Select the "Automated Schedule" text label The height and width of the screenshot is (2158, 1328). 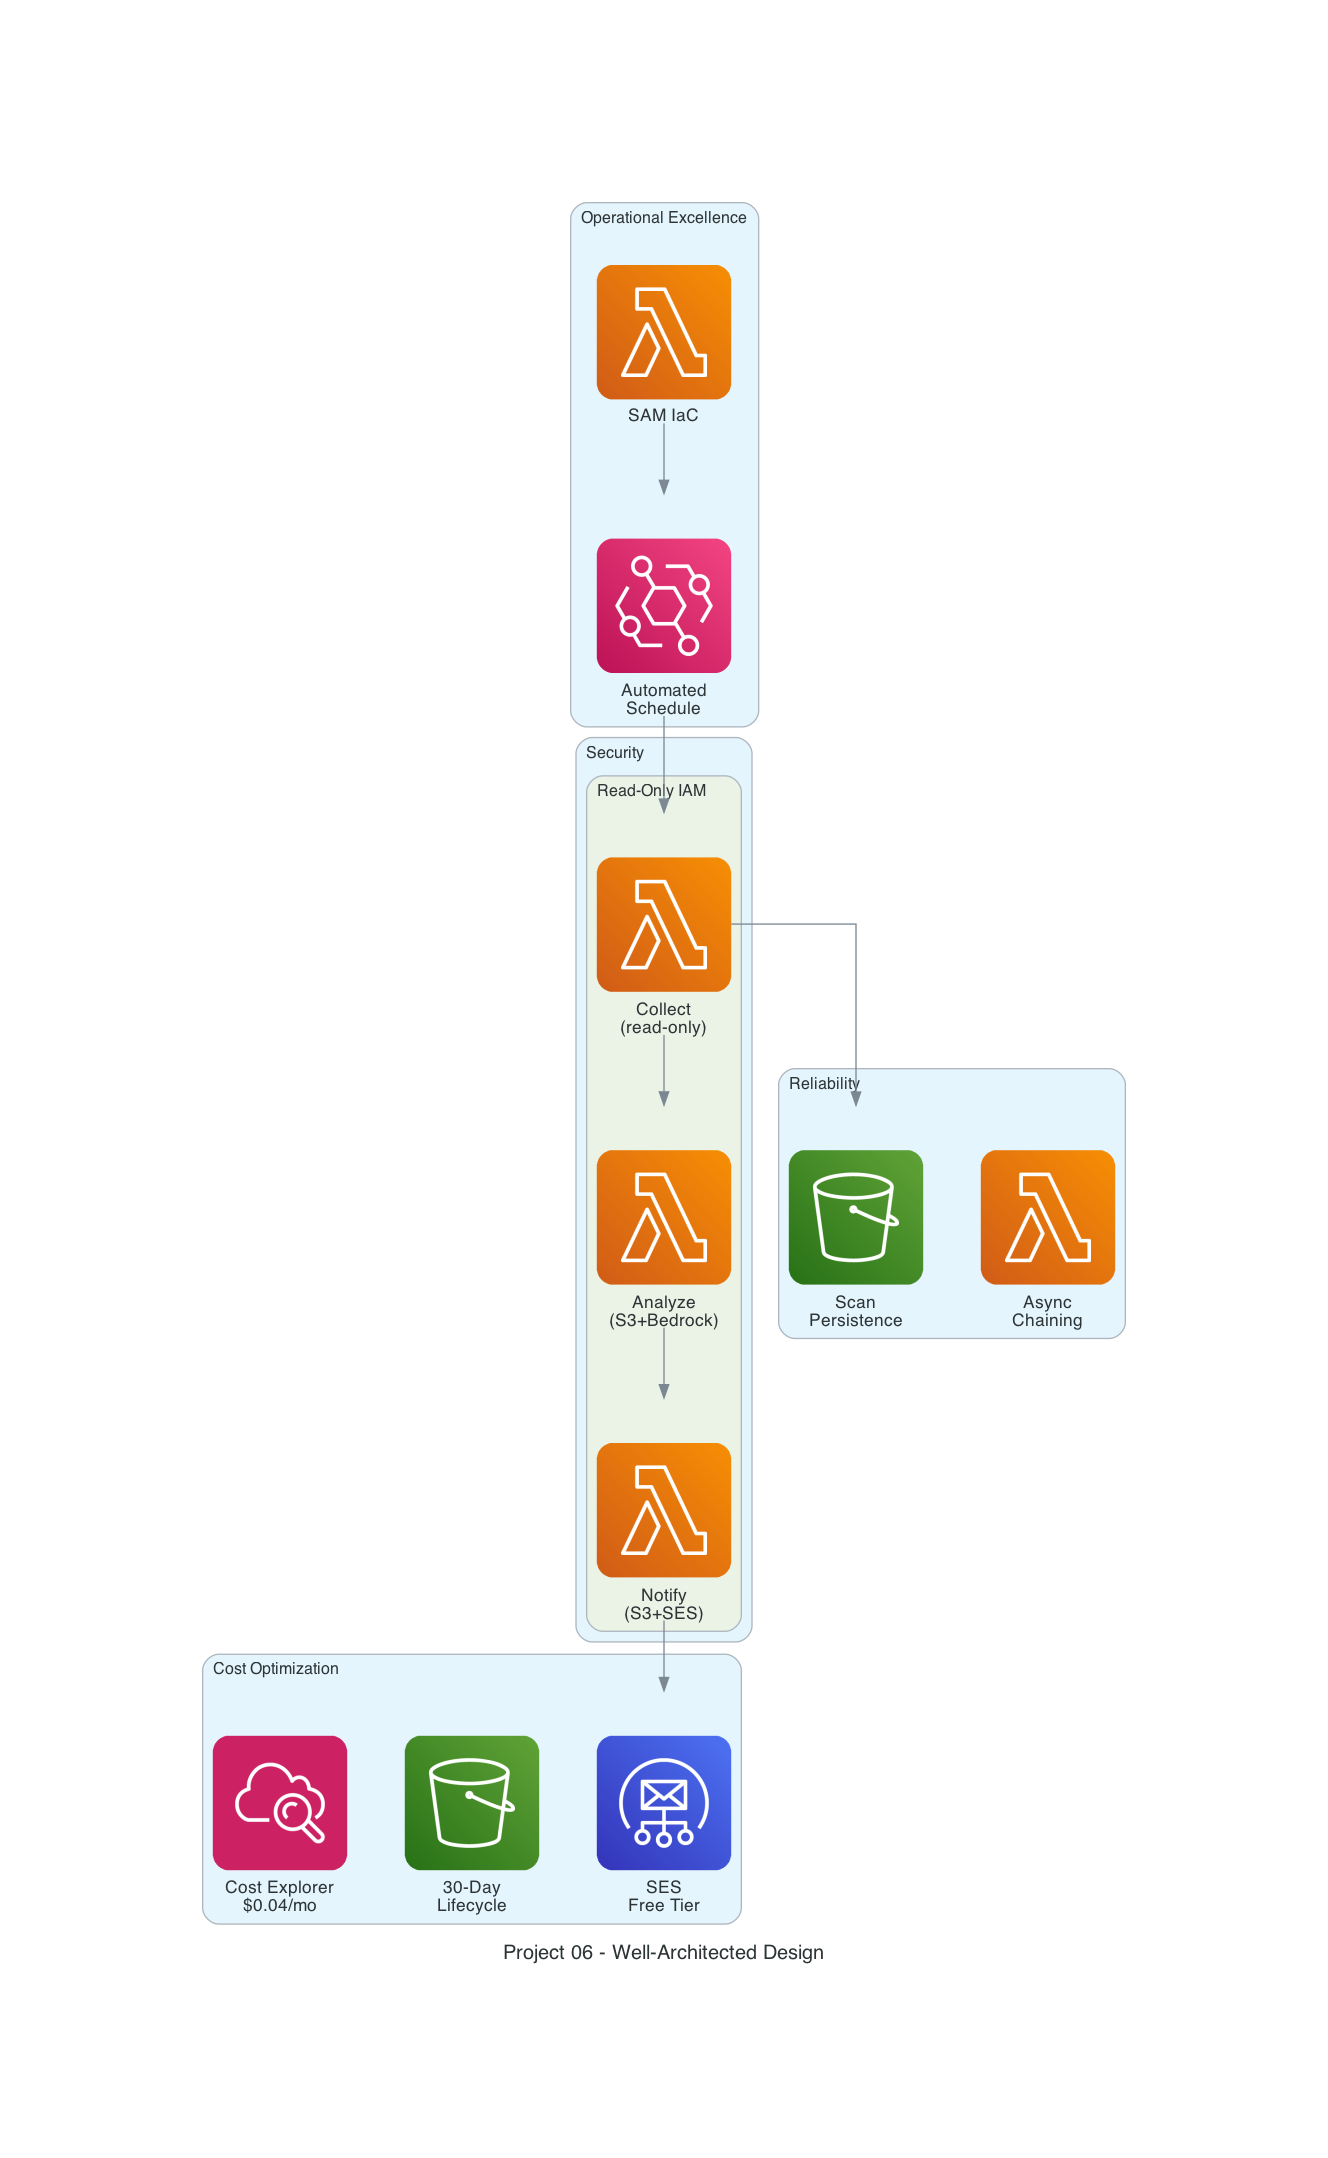[663, 699]
